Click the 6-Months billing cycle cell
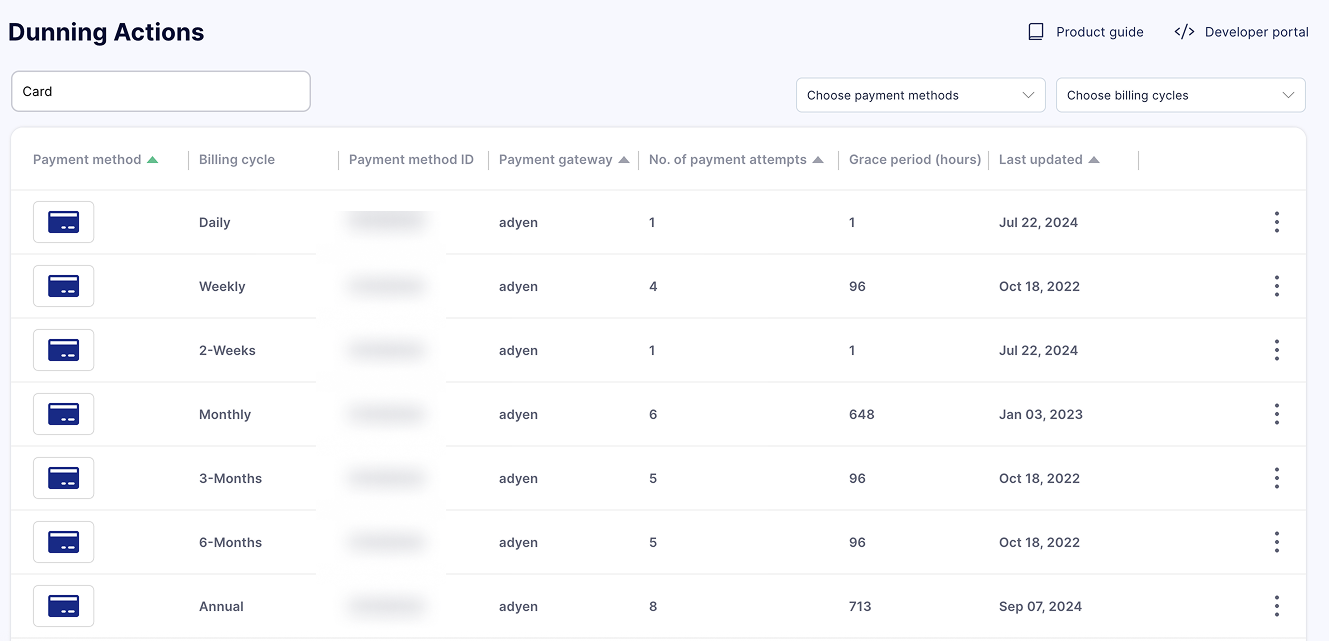The height and width of the screenshot is (641, 1329). 230,542
